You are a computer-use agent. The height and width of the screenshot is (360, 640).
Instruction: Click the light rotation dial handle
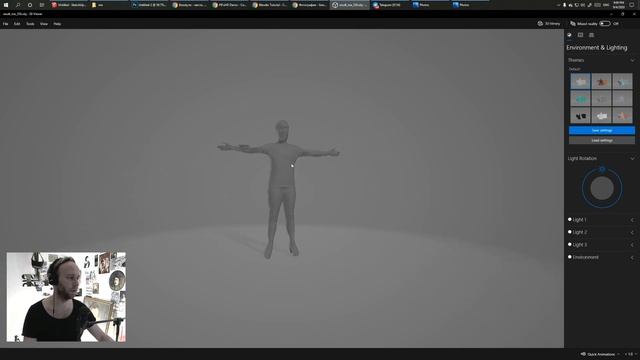tap(602, 169)
